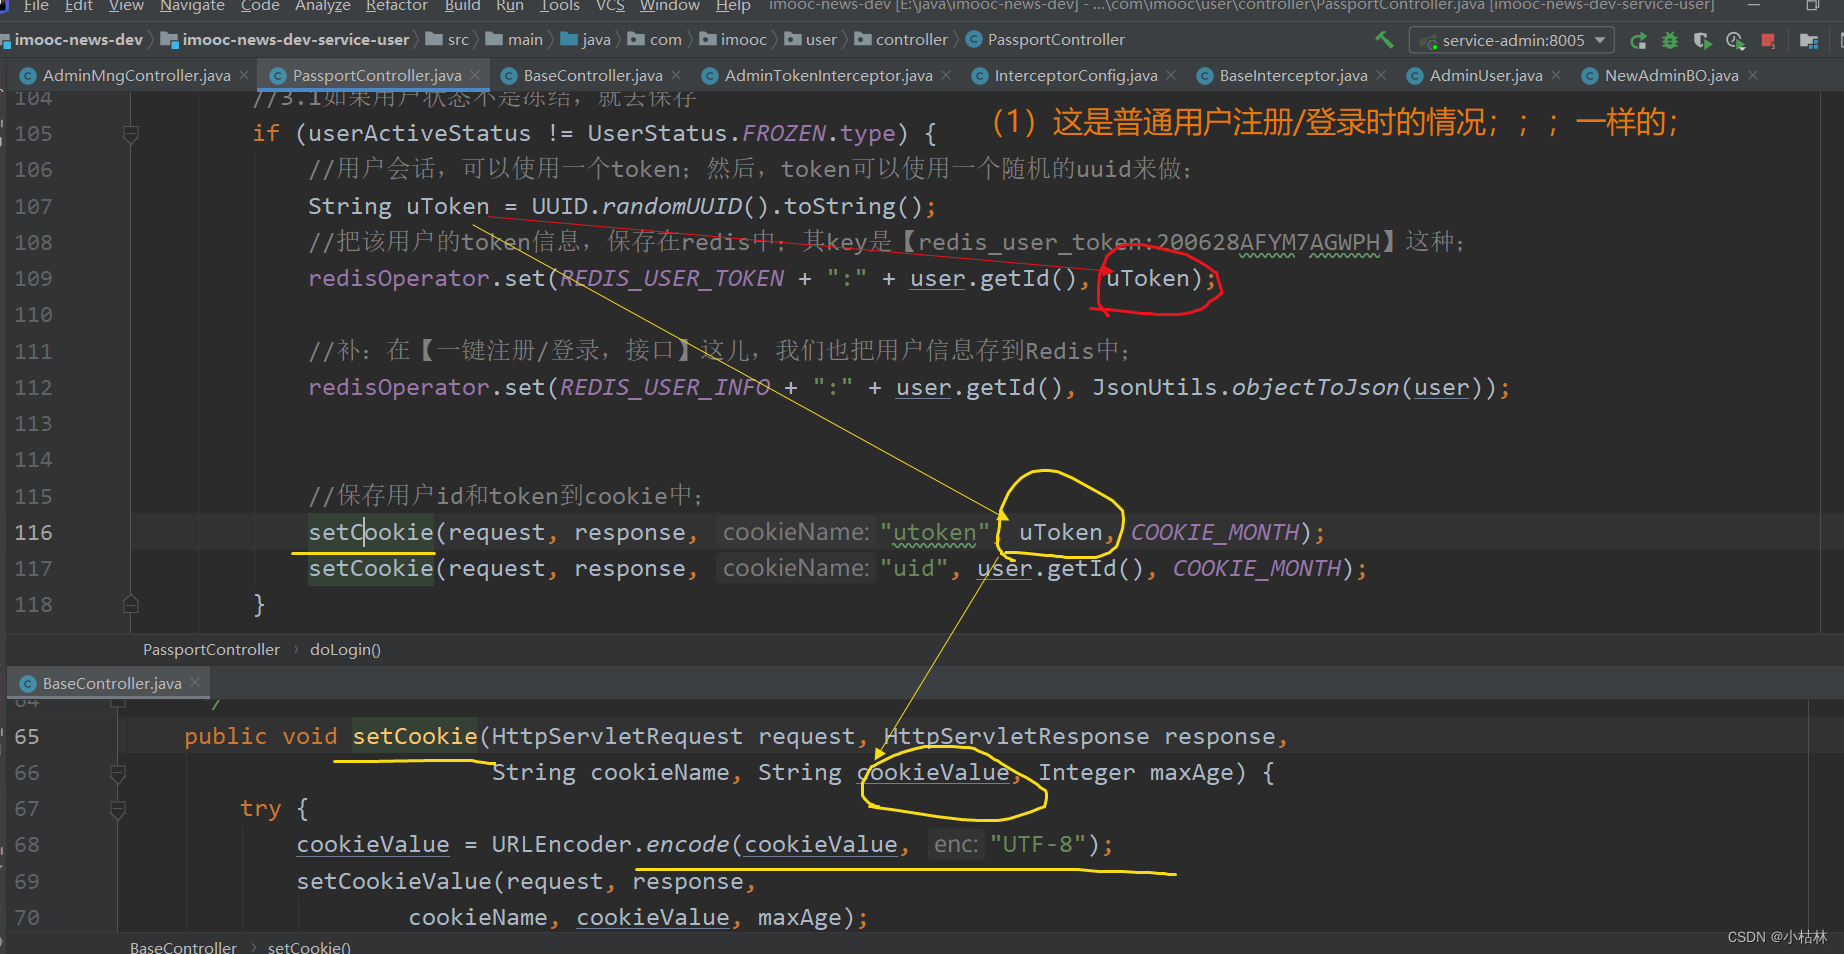Image resolution: width=1844 pixels, height=954 pixels.
Task: Navigate via doLogin() in the breadcrumb bar
Action: coord(344,649)
